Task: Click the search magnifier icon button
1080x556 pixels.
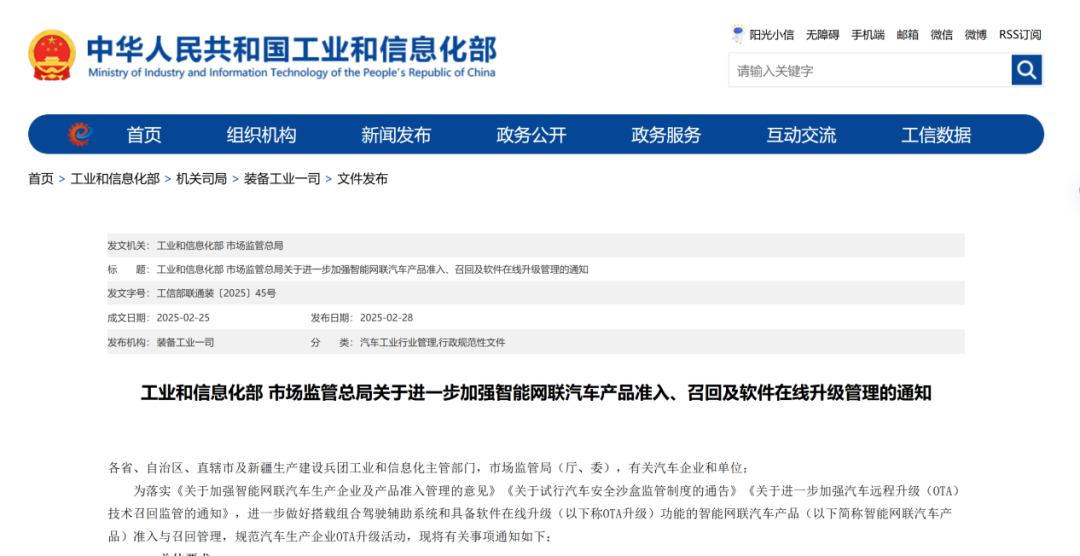Action: coord(1026,70)
